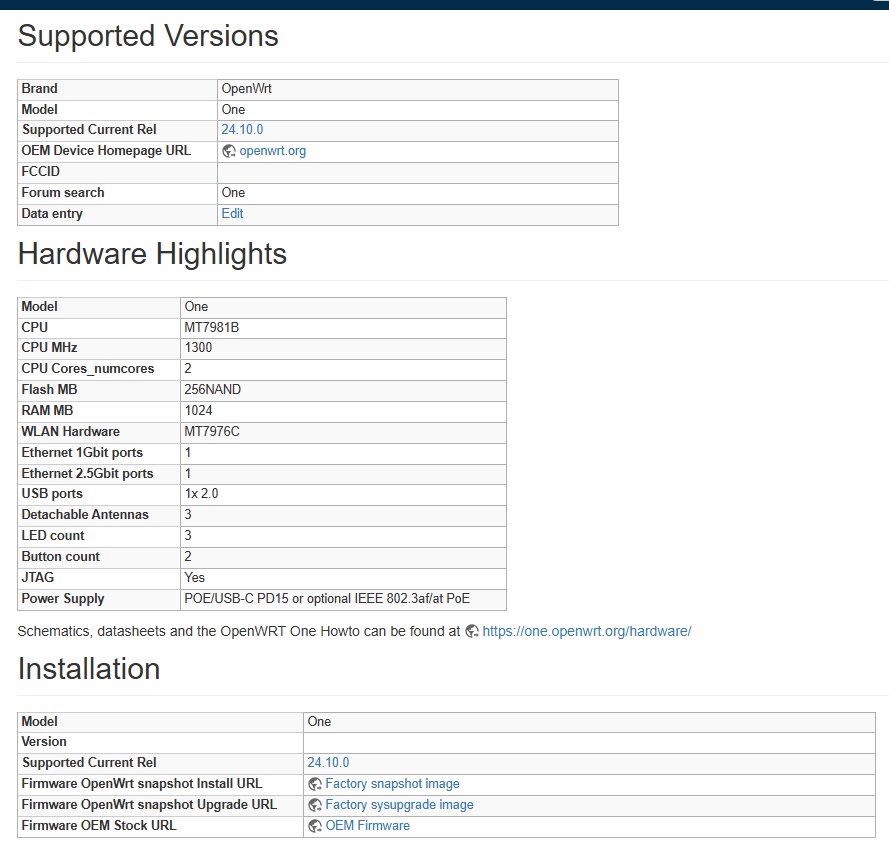Click the LED count label
The image size is (889, 846).
53,536
